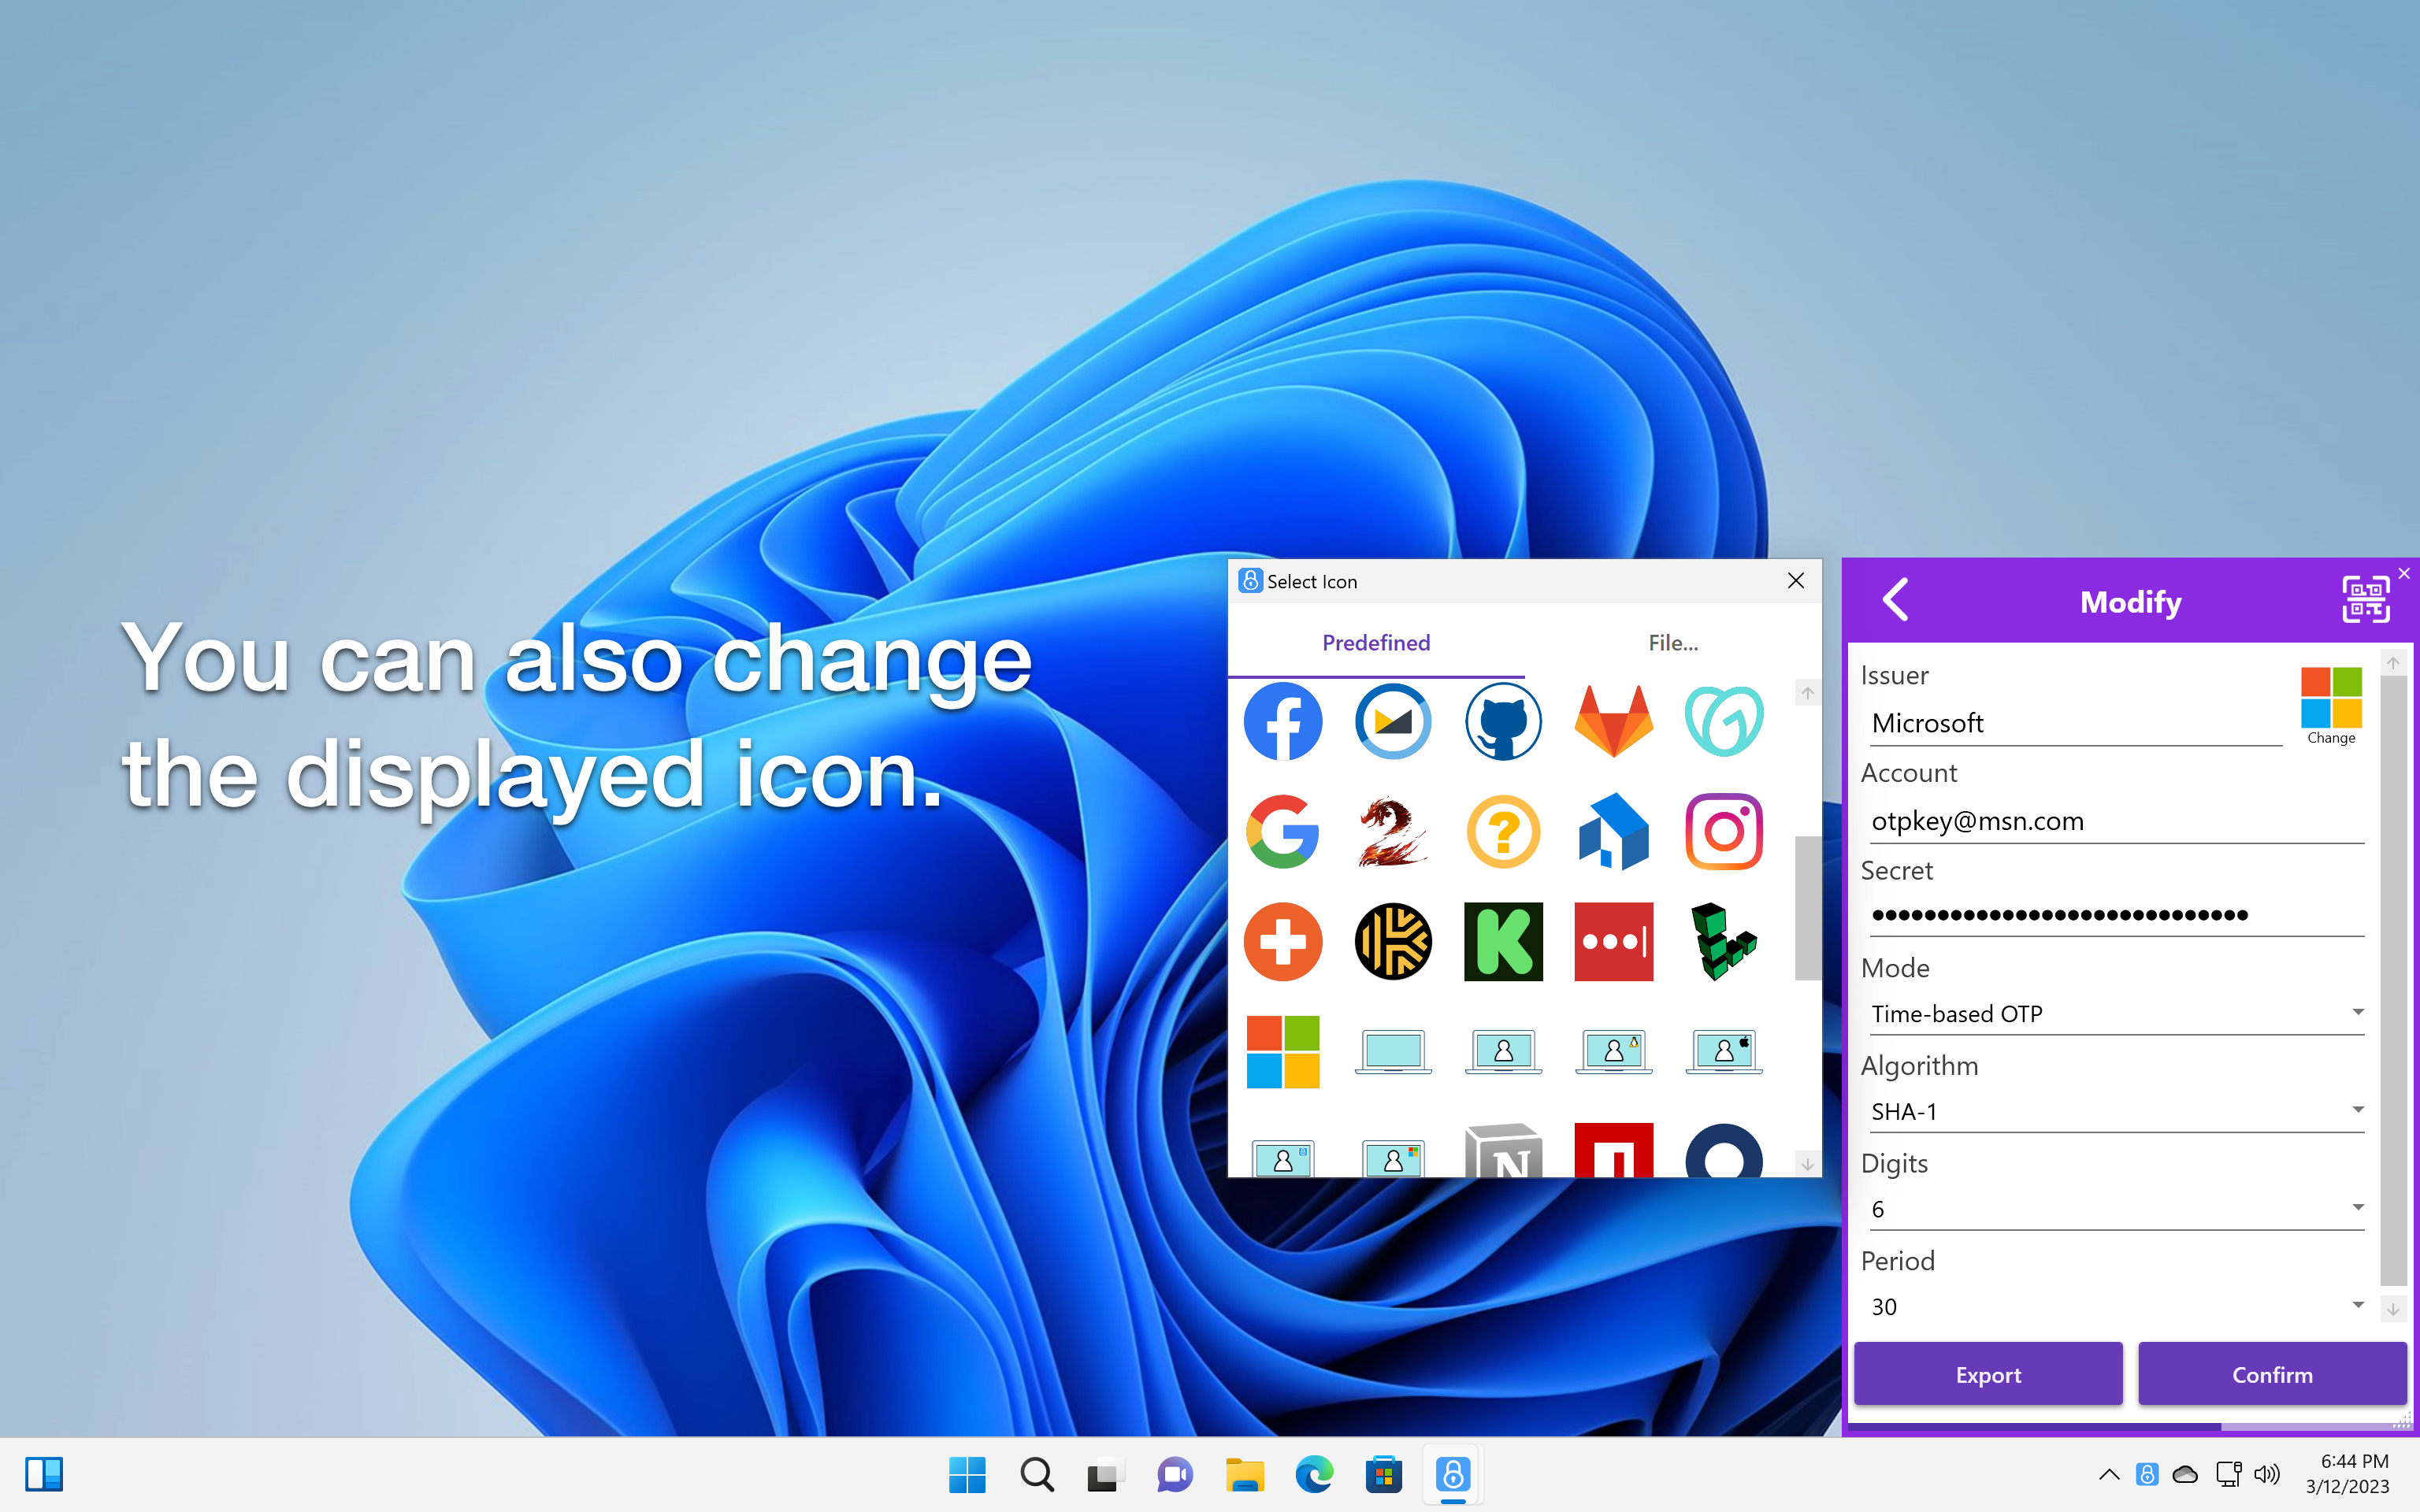Pick the Notion cube icon
This screenshot has width=2420, height=1512.
1503,1160
